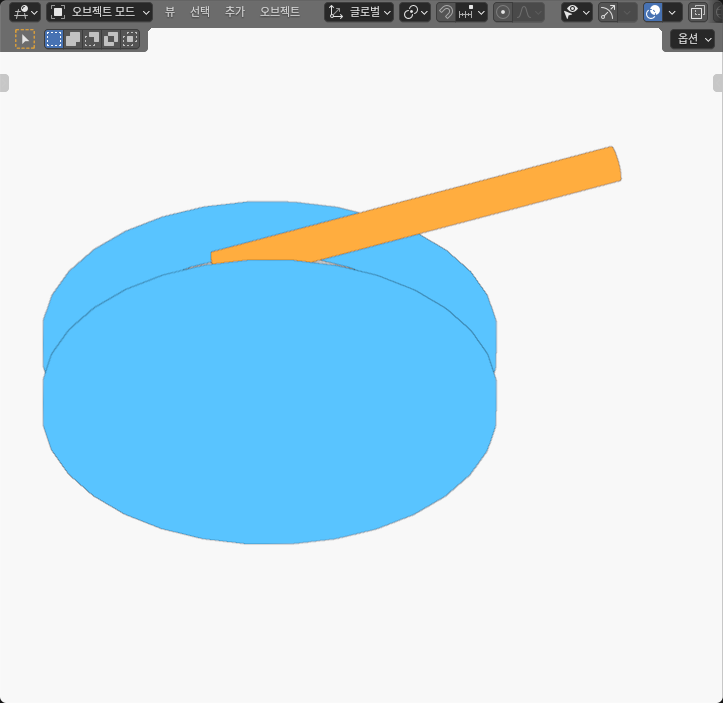723x703 pixels.
Task: Open the 오브젝트 menu
Action: tap(279, 12)
